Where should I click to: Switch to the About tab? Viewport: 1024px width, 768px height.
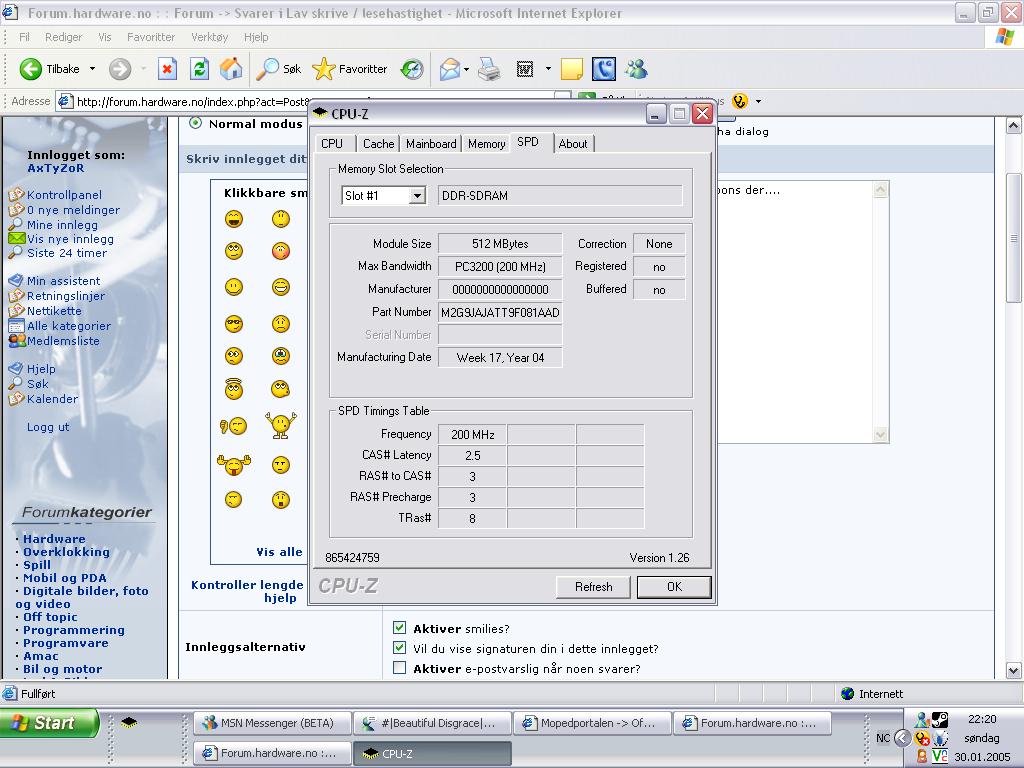tap(573, 144)
